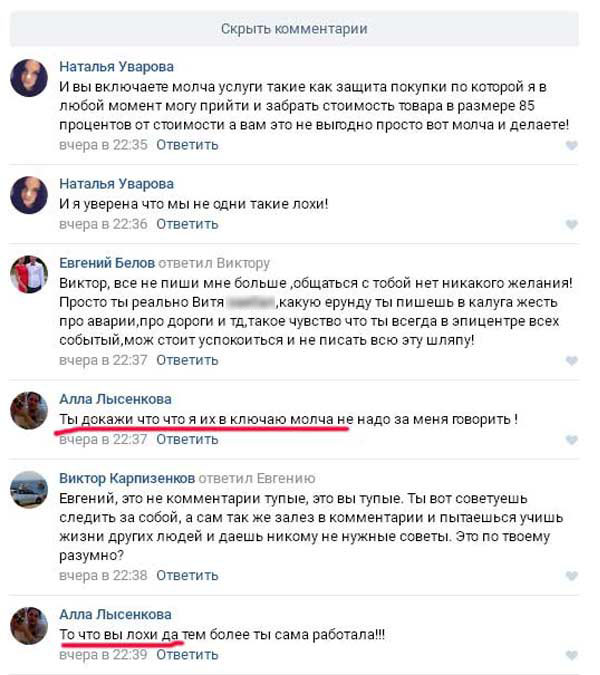Screen dimensions: 600x675
Task: Click Ответить under Виктор Карпизенков's comment
Action: tap(187, 576)
